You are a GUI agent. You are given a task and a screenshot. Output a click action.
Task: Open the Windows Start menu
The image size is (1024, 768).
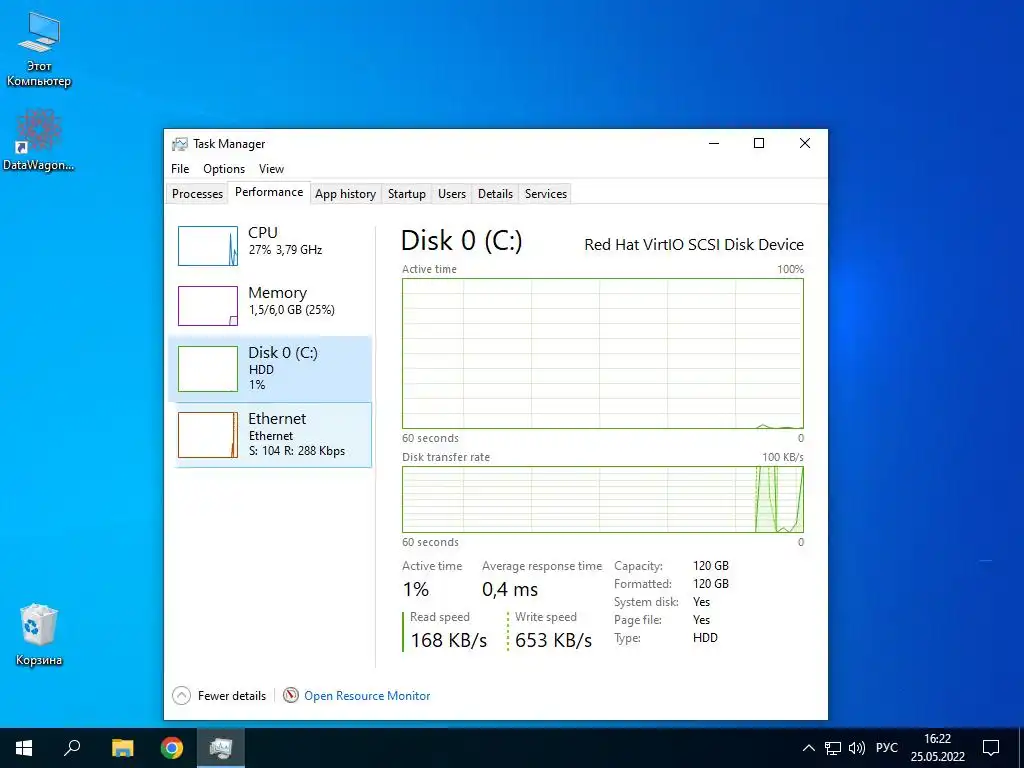[x=24, y=748]
